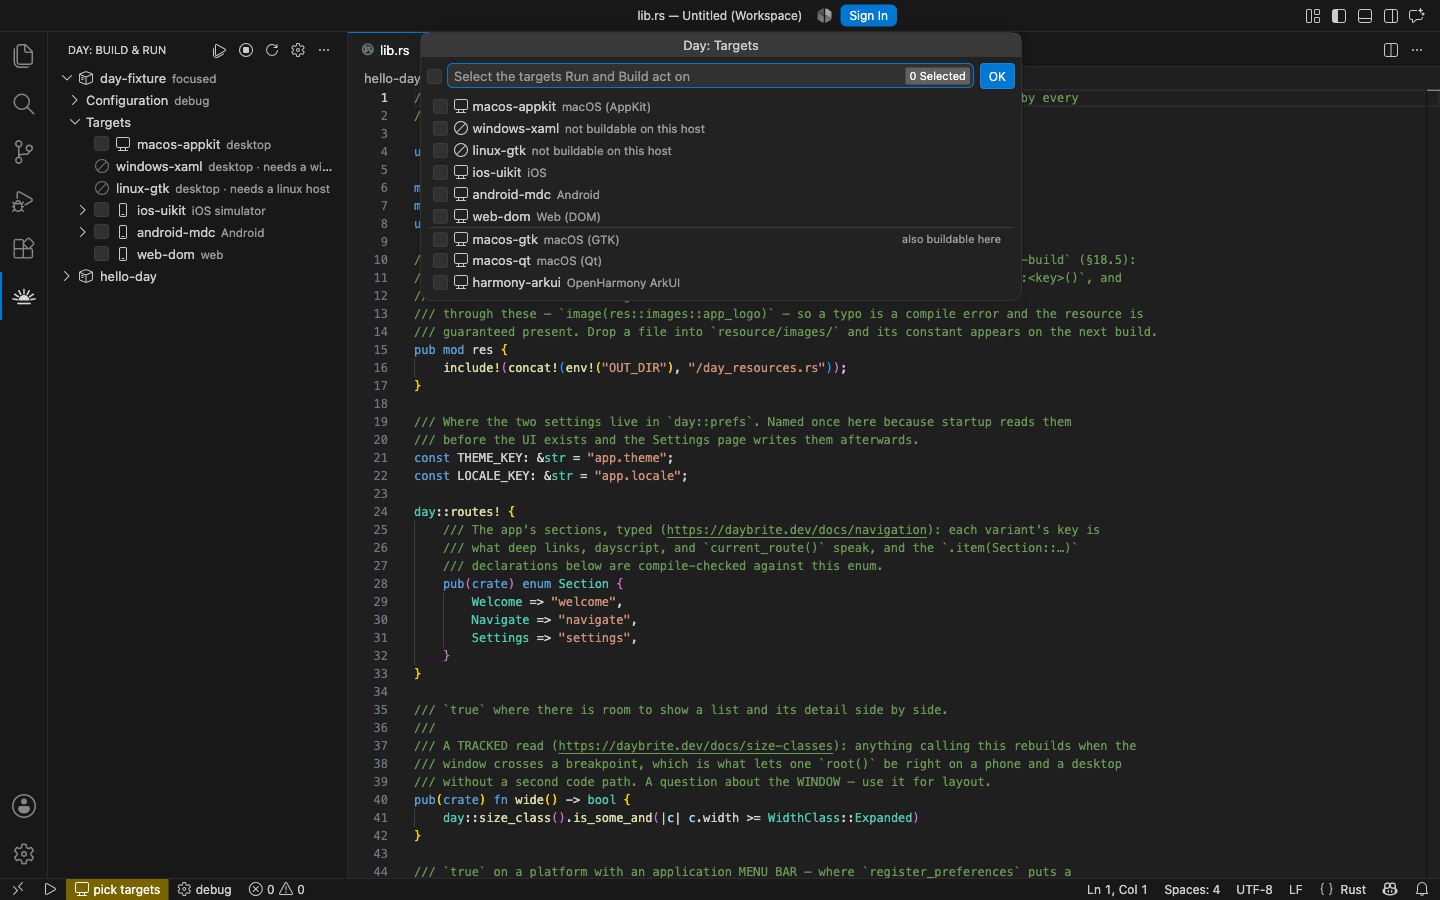Check ios-uikit in the targets picker
This screenshot has width=1440, height=900.
[x=440, y=173]
